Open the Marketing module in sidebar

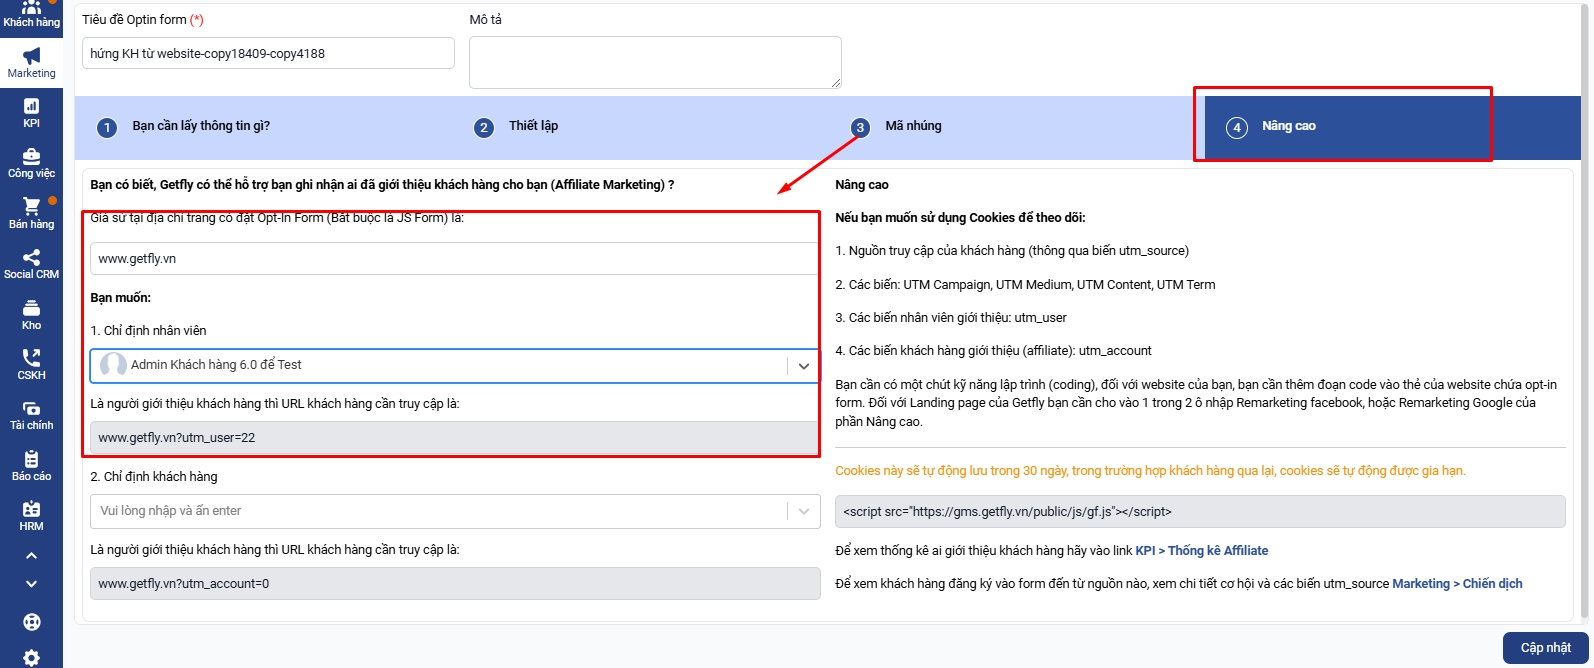point(31,62)
